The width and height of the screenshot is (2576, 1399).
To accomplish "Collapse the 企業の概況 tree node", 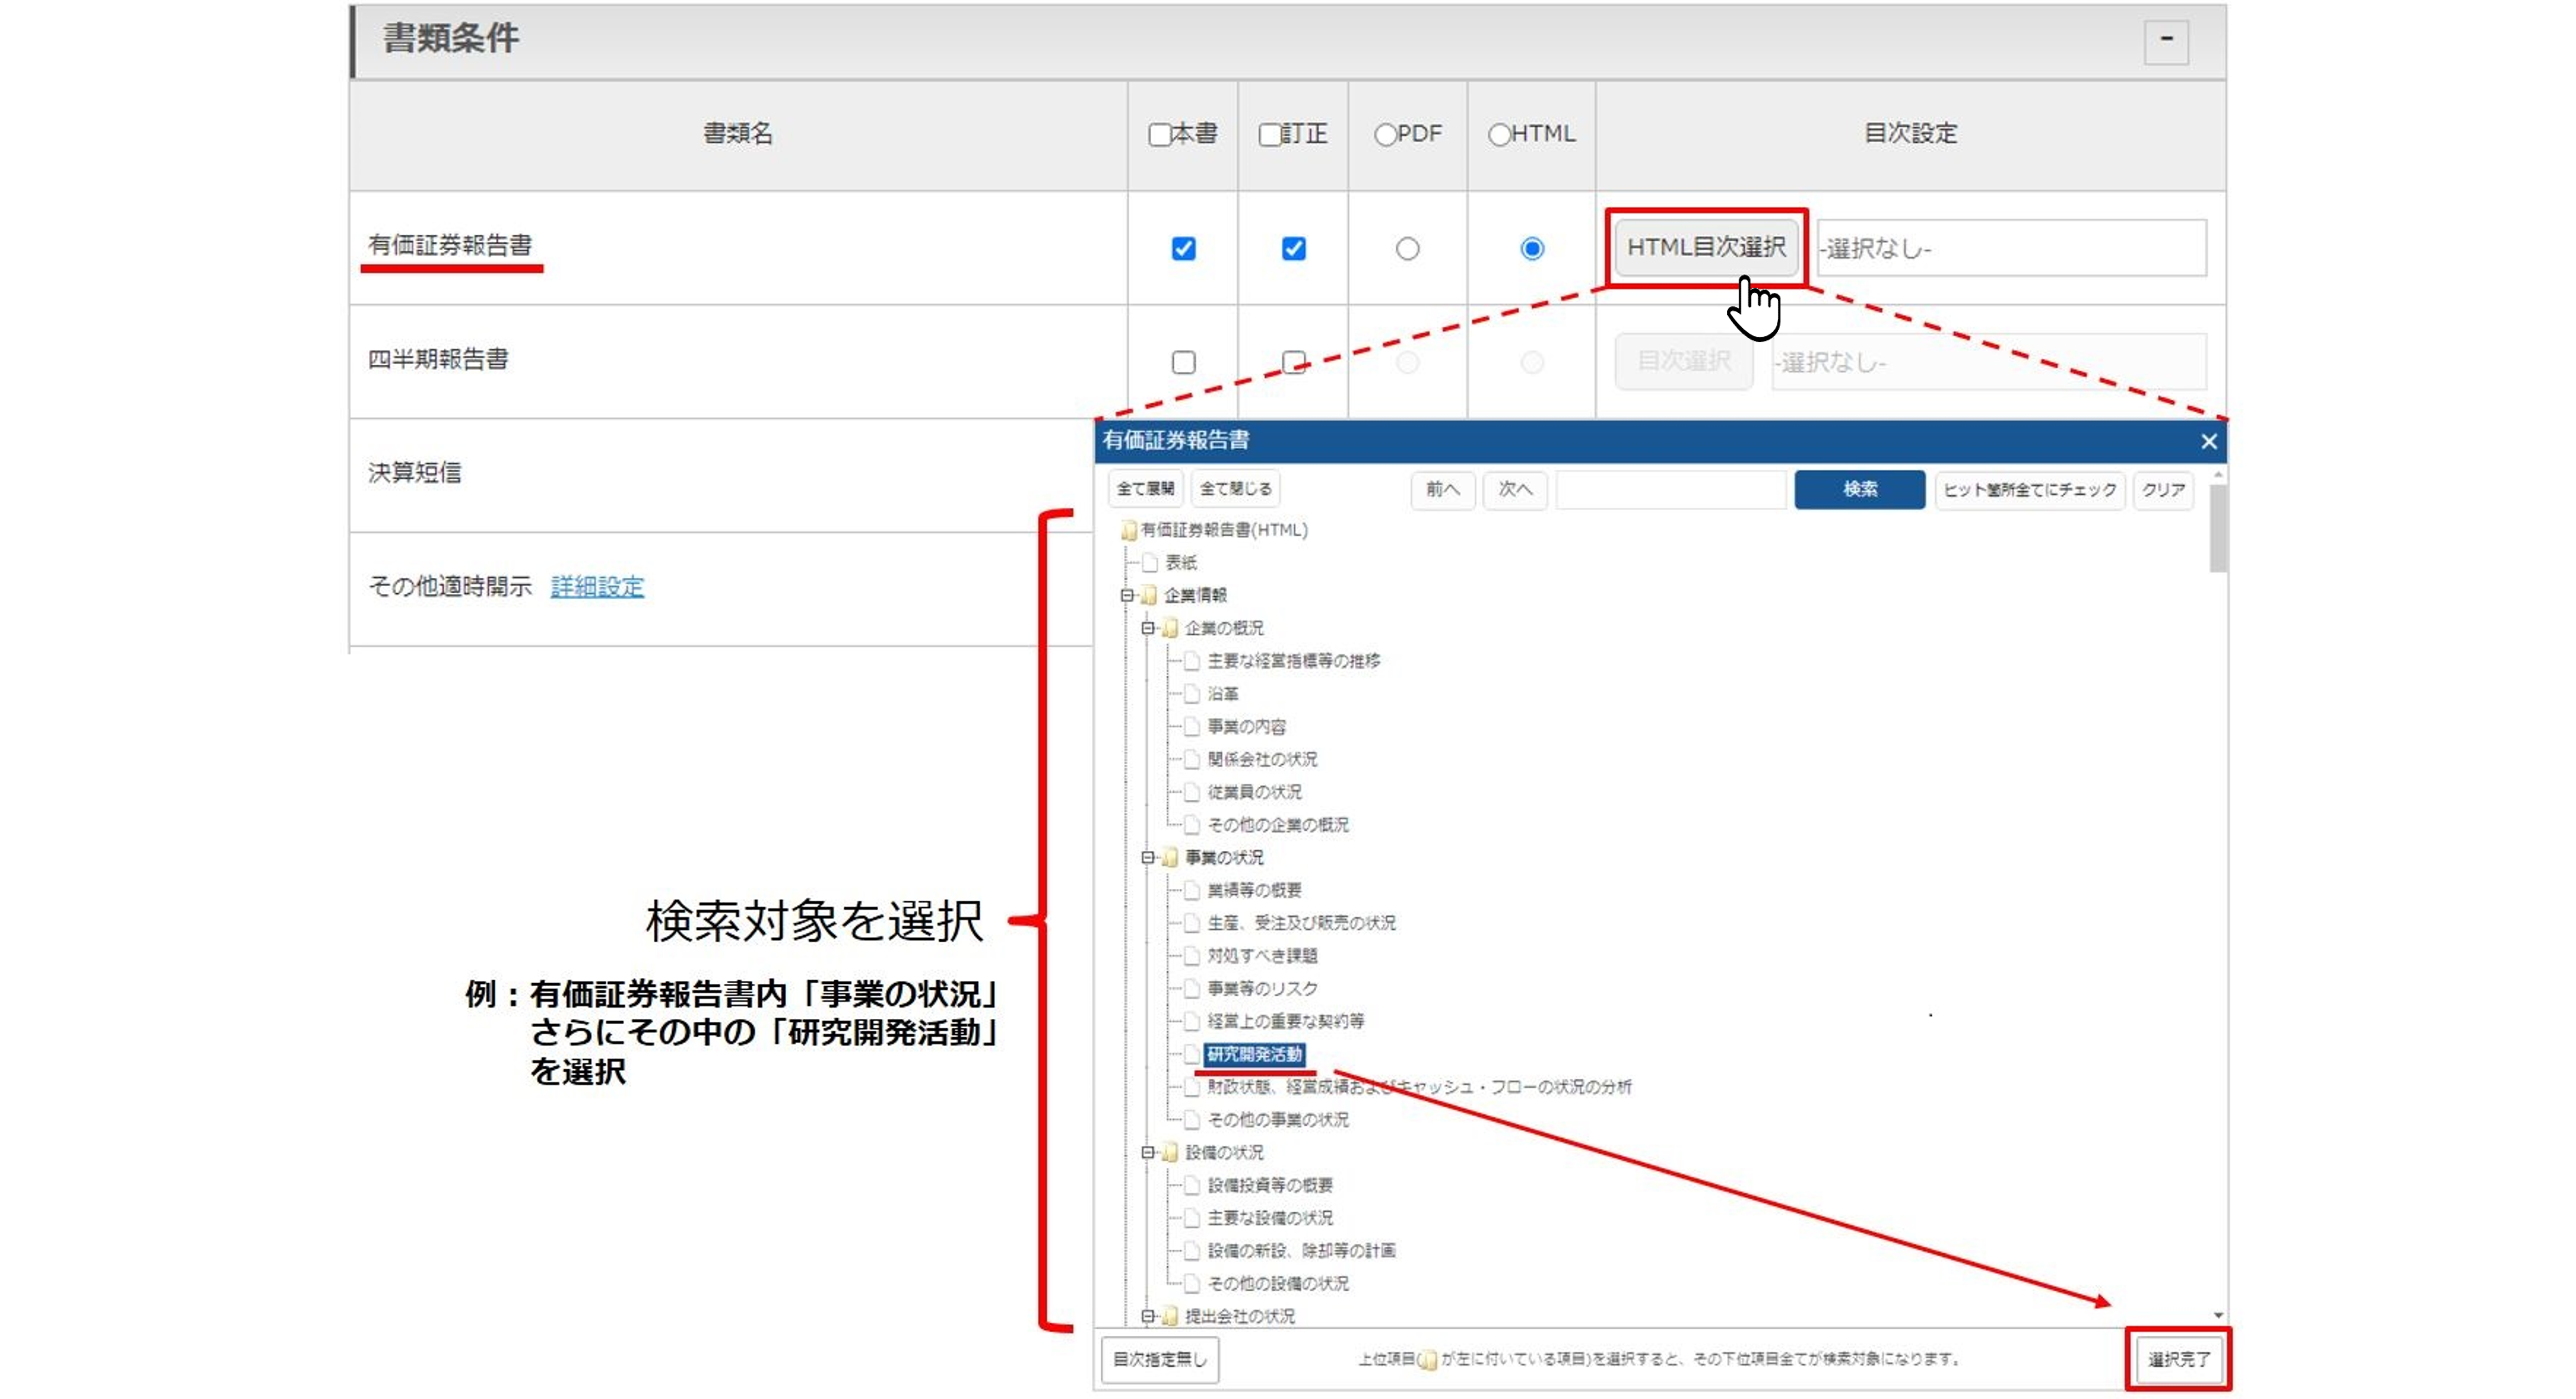I will (1148, 628).
